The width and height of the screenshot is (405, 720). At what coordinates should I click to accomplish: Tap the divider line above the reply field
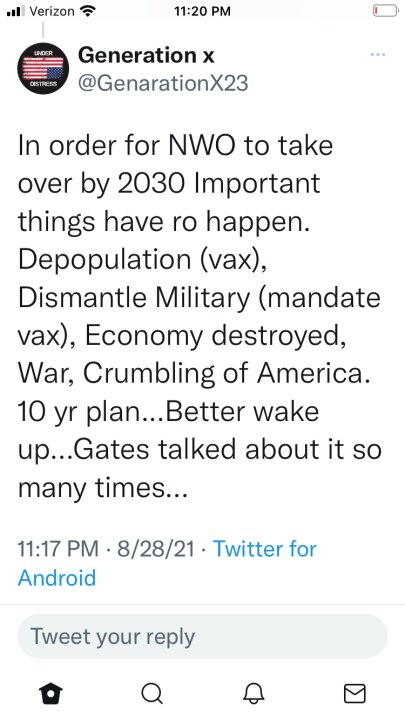(202, 604)
